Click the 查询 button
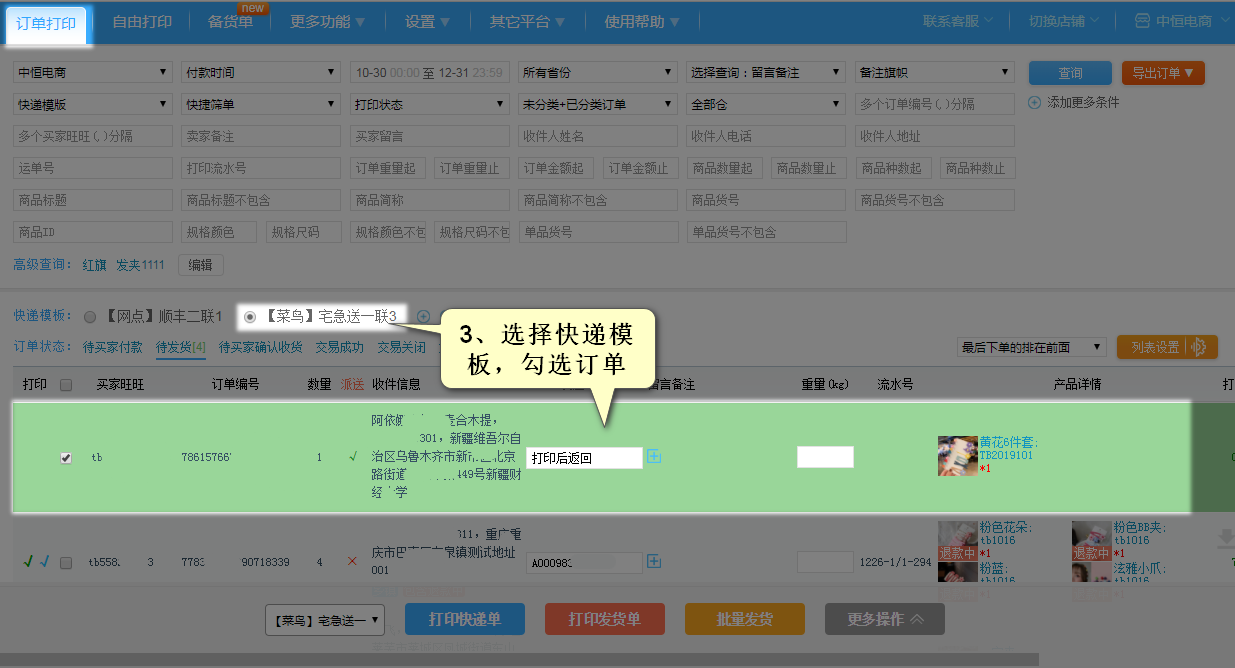Screen dimensions: 1235x668 [x=1070, y=73]
